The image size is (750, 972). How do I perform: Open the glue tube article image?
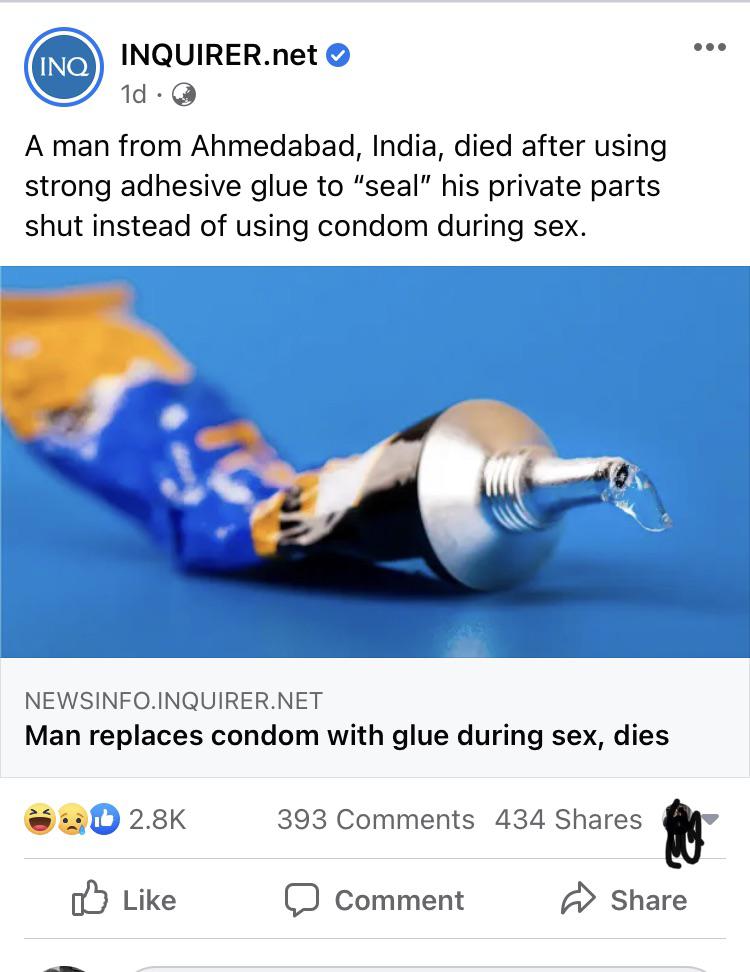point(375,461)
